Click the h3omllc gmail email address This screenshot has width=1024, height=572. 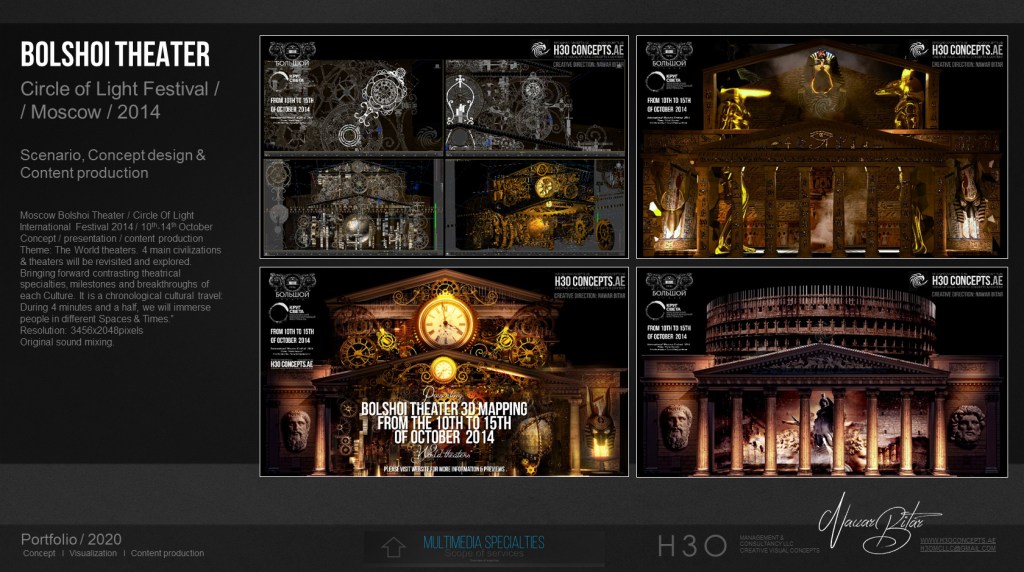[x=957, y=549]
